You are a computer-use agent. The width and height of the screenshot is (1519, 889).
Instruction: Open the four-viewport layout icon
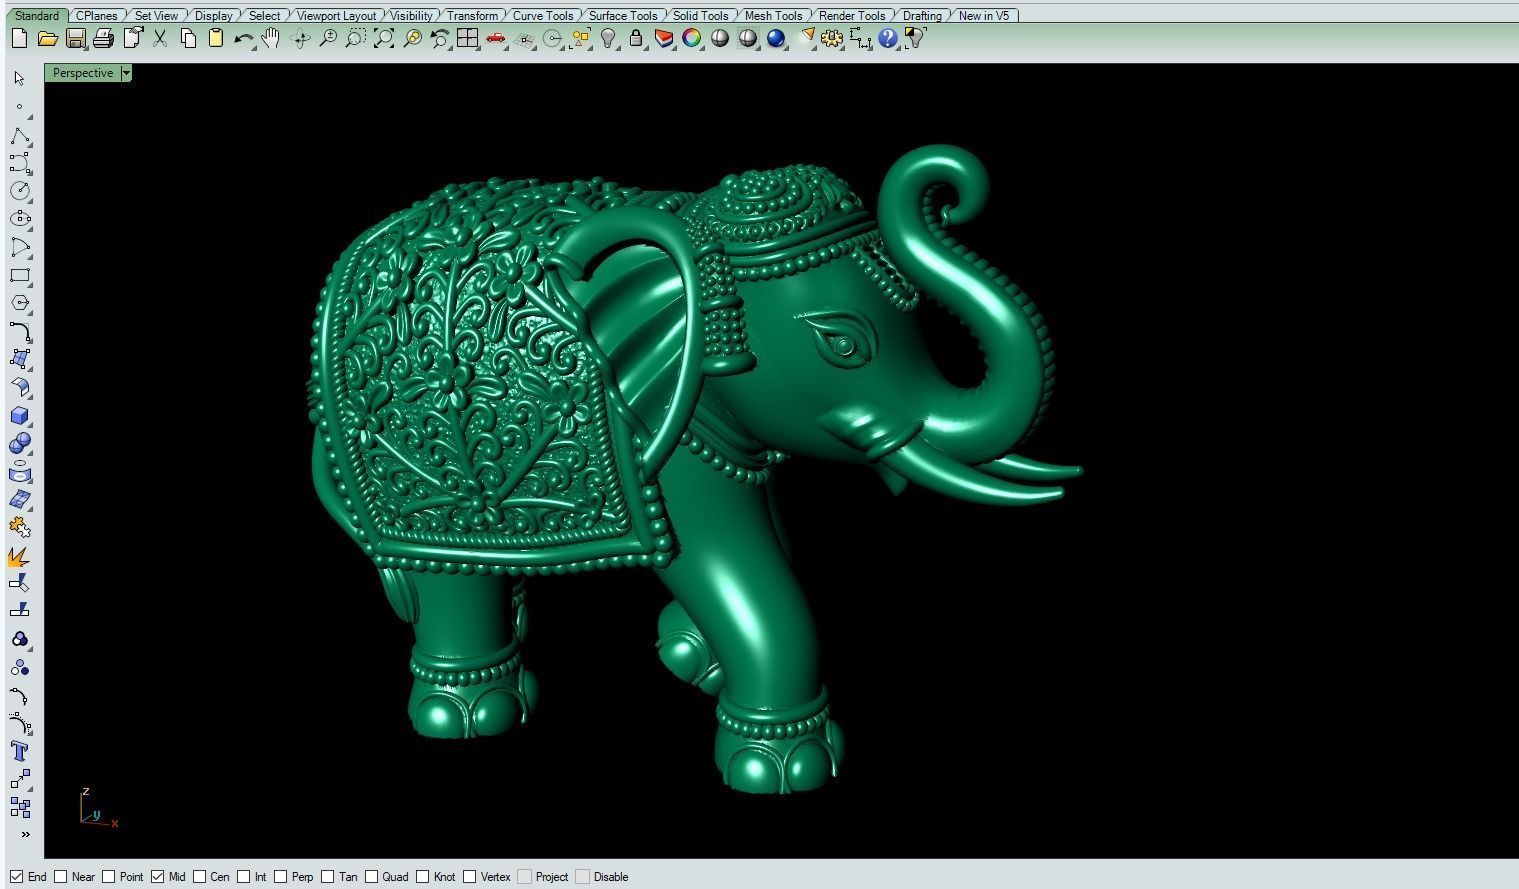(467, 39)
